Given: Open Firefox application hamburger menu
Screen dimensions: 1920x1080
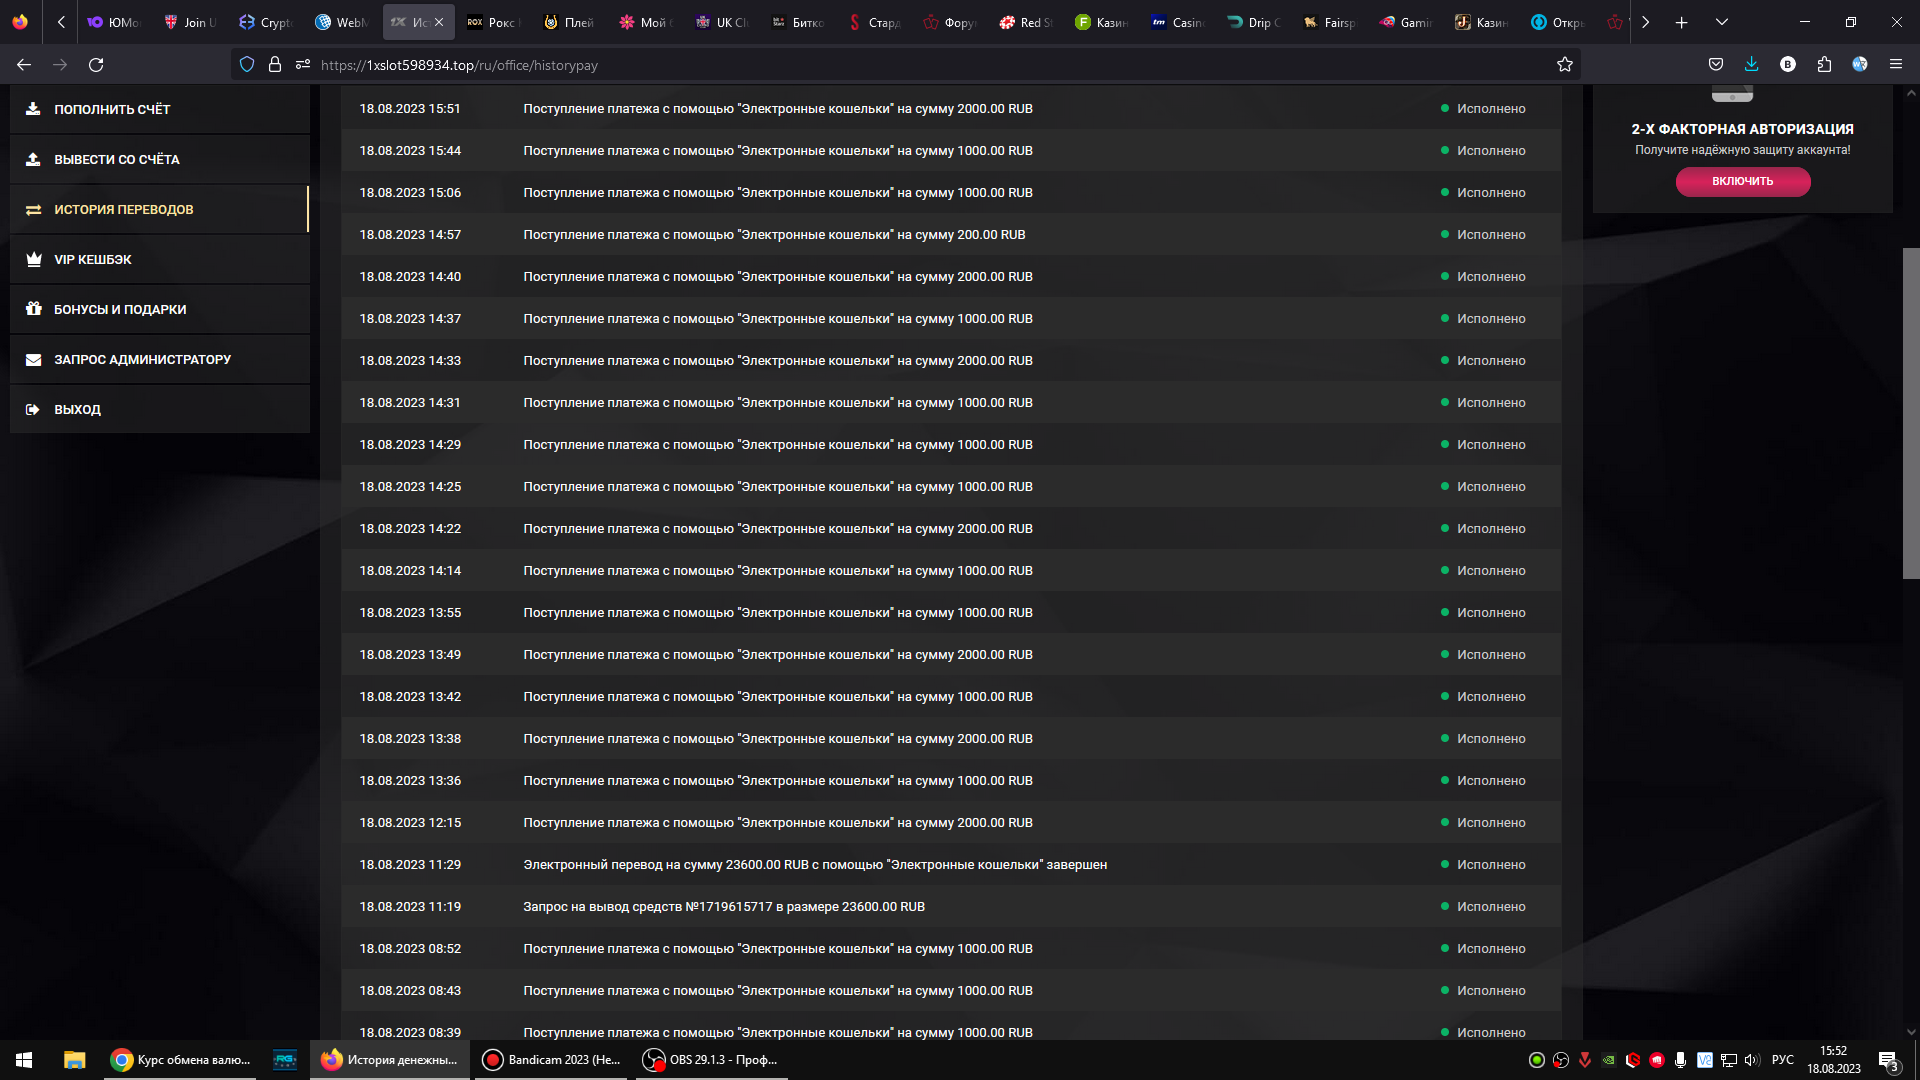Looking at the screenshot, I should (1895, 65).
